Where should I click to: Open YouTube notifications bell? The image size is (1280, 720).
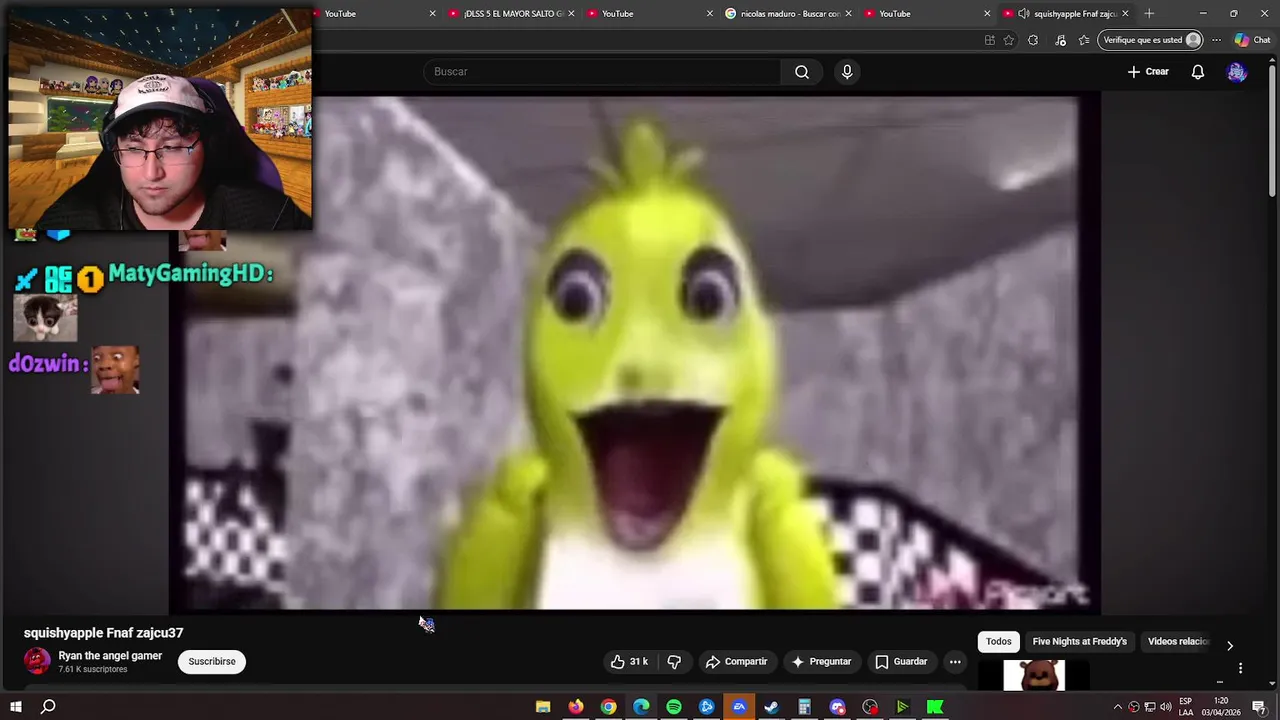coord(1197,72)
